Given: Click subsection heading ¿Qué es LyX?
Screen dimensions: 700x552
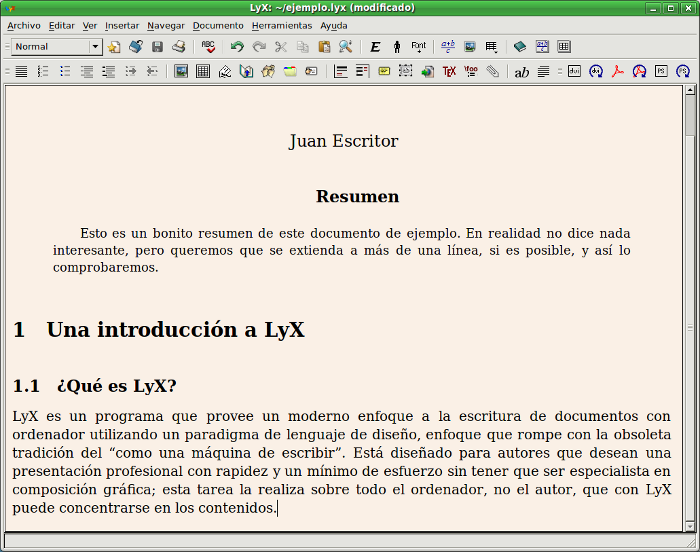Looking at the screenshot, I should click(117, 386).
